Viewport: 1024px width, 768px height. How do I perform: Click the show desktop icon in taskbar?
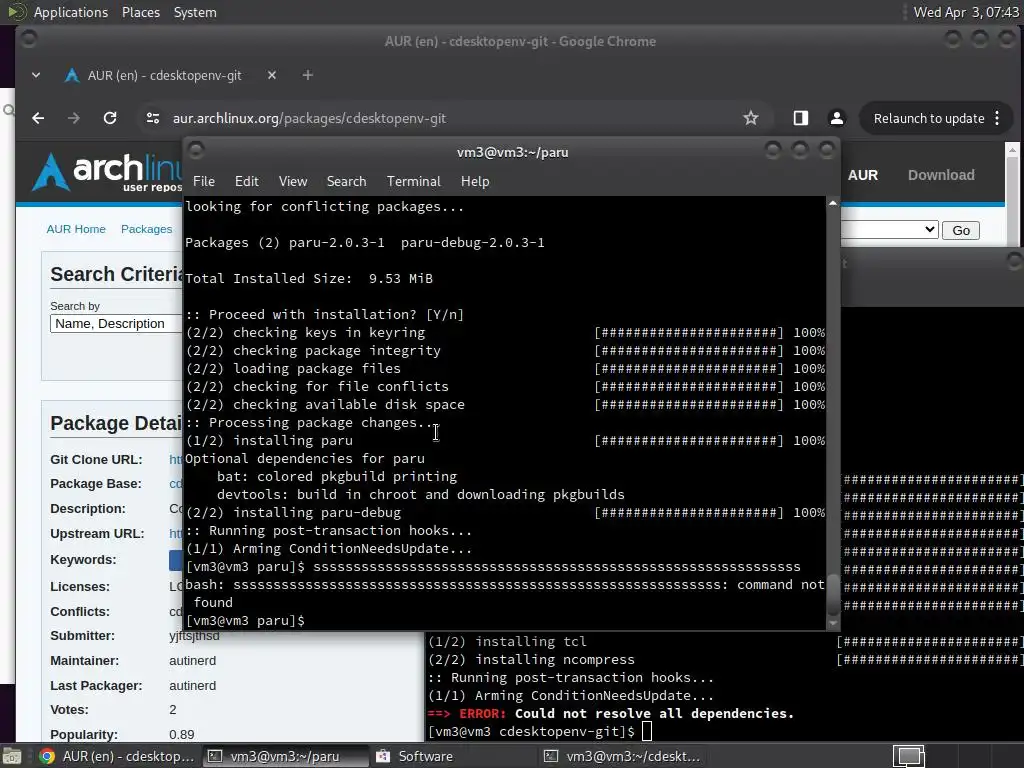(x=12, y=756)
